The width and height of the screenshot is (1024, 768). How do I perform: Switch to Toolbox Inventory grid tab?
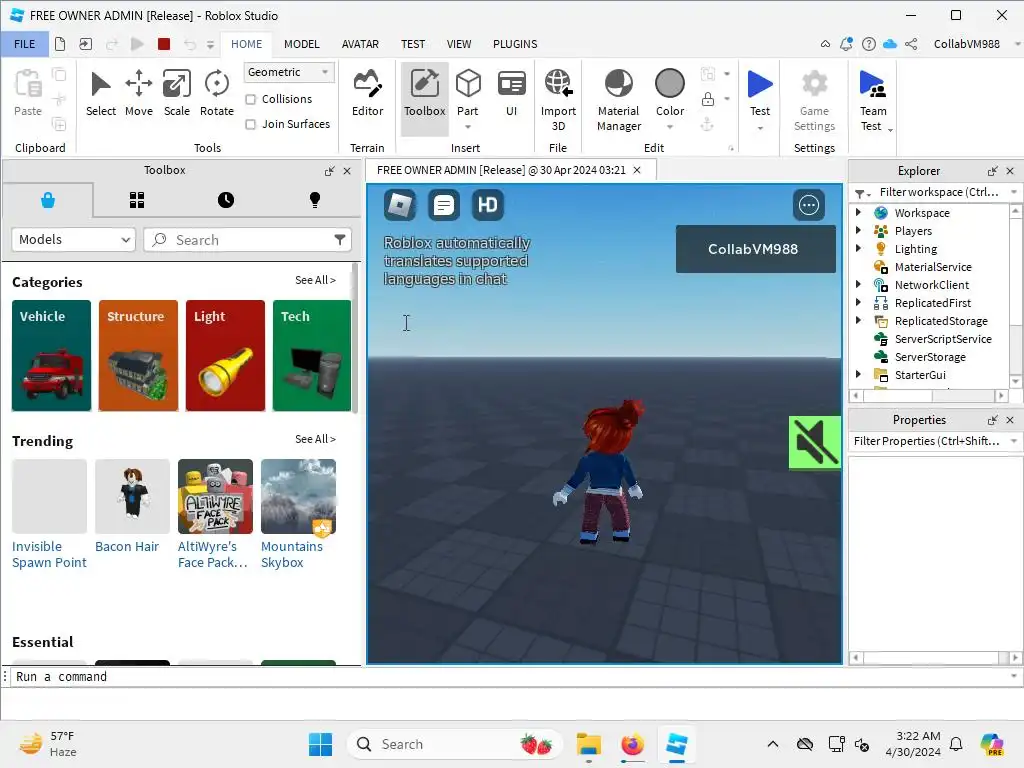[x=136, y=200]
